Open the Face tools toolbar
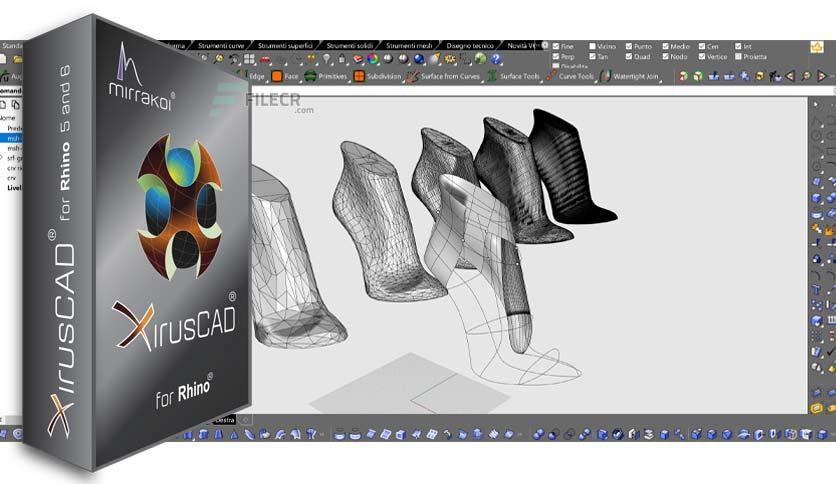The width and height of the screenshot is (836, 484). coord(285,76)
